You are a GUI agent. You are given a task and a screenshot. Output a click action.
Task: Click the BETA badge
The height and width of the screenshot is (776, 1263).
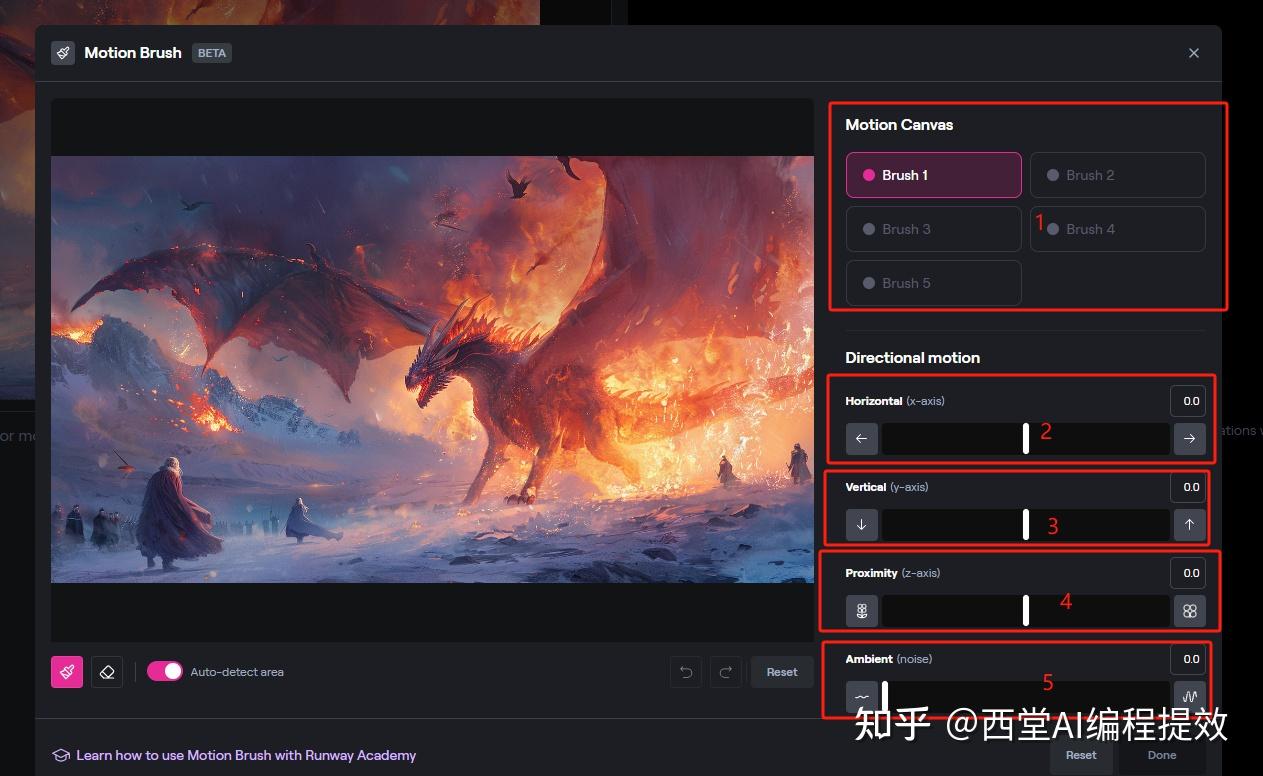click(x=212, y=53)
